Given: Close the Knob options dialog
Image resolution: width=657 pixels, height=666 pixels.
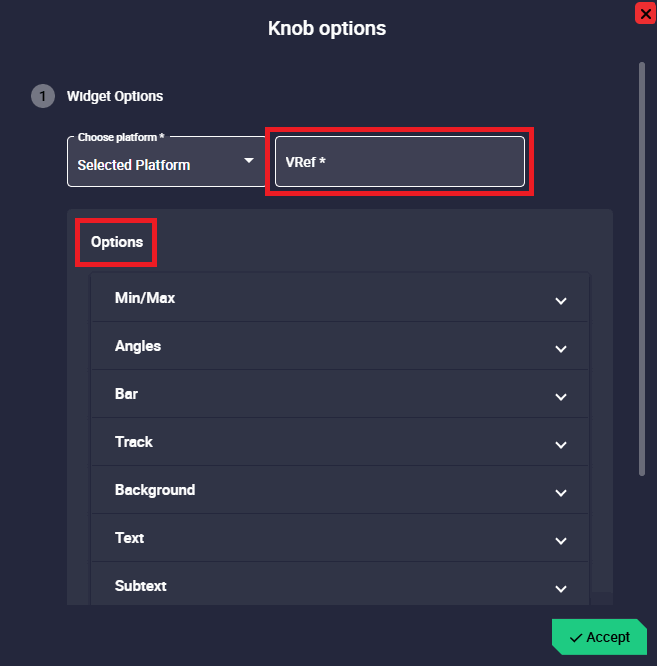Looking at the screenshot, I should click(645, 13).
